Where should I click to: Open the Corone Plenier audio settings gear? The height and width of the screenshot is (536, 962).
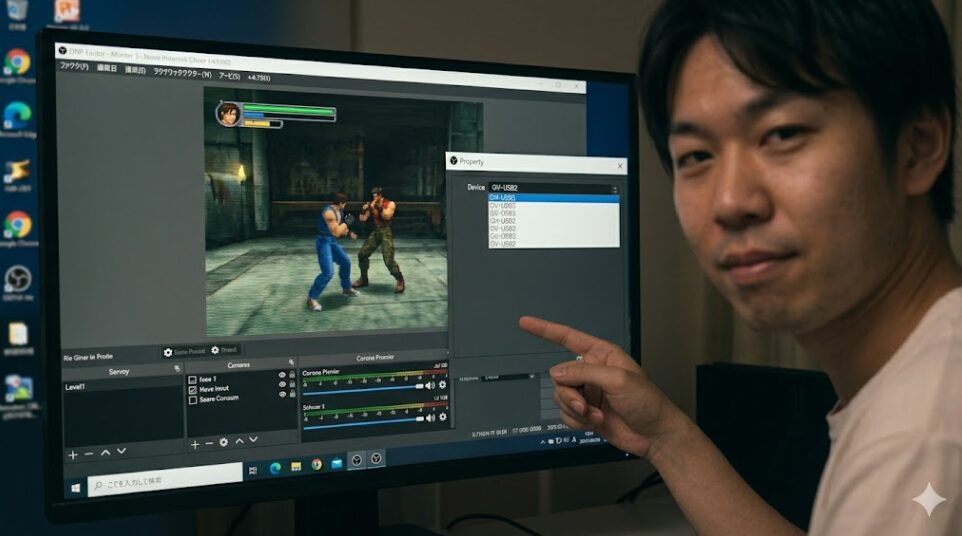(x=442, y=385)
